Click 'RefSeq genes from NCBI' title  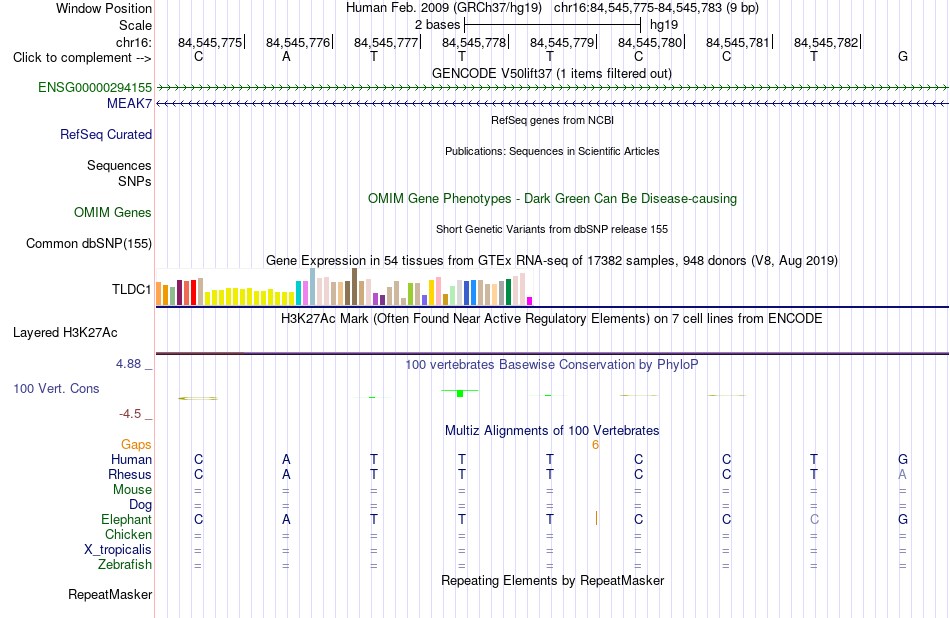(x=553, y=121)
